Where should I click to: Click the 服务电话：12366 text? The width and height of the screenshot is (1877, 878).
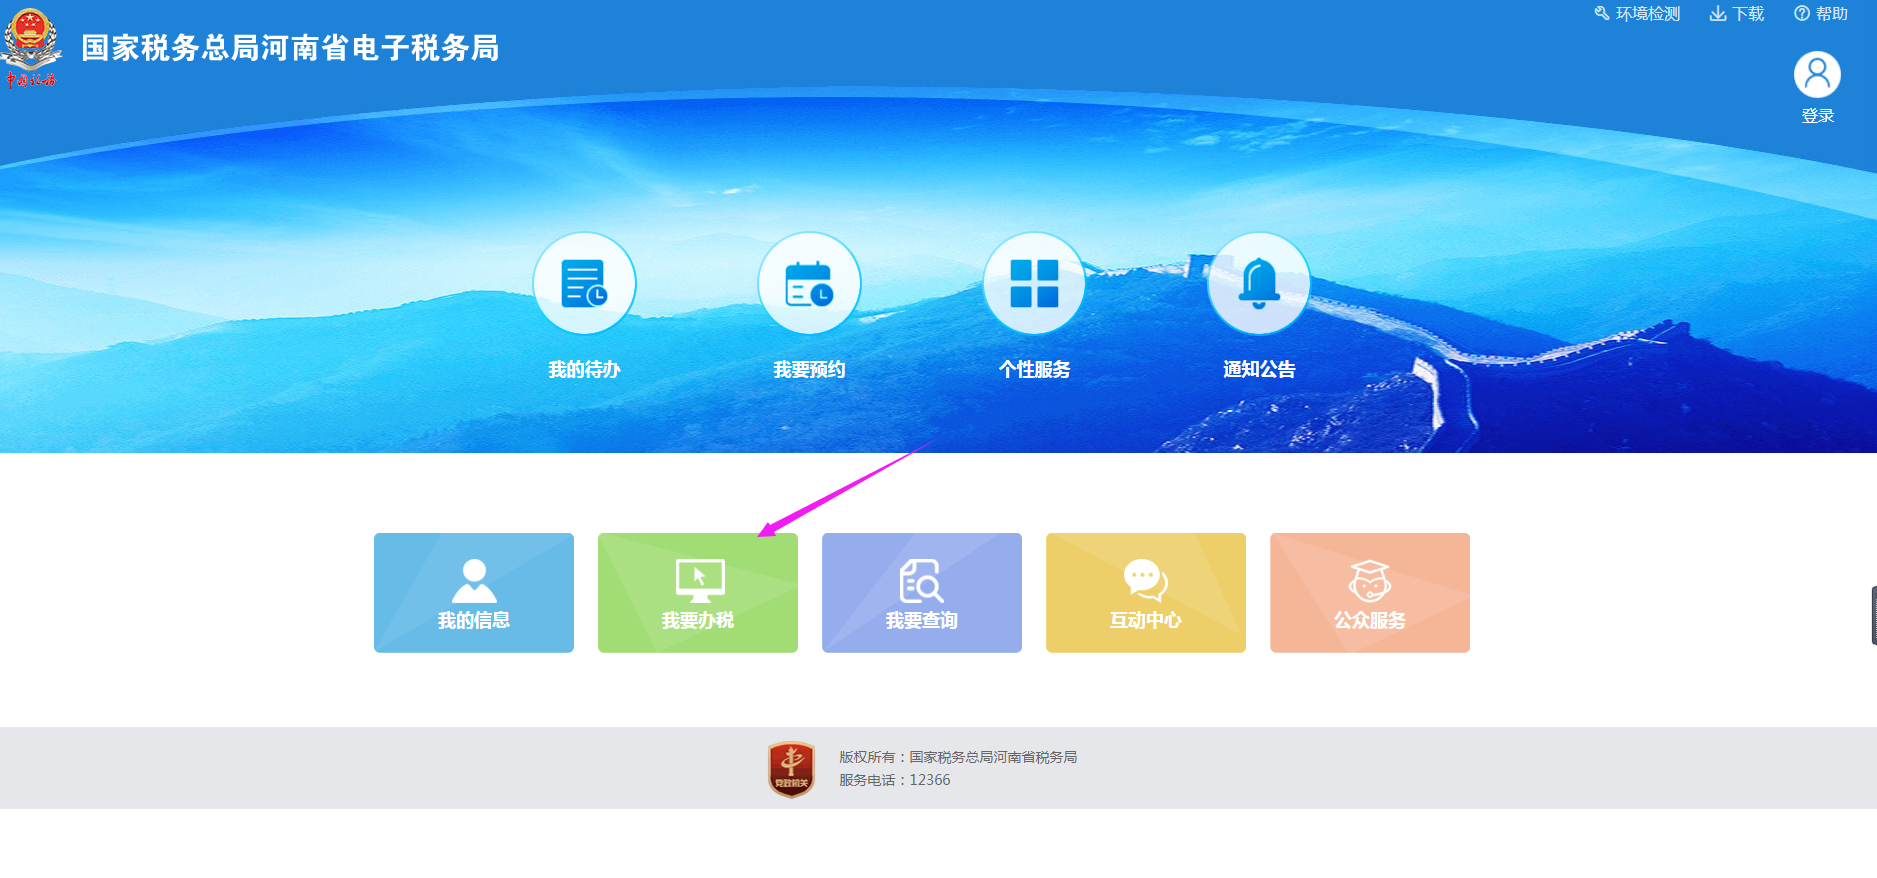895,780
